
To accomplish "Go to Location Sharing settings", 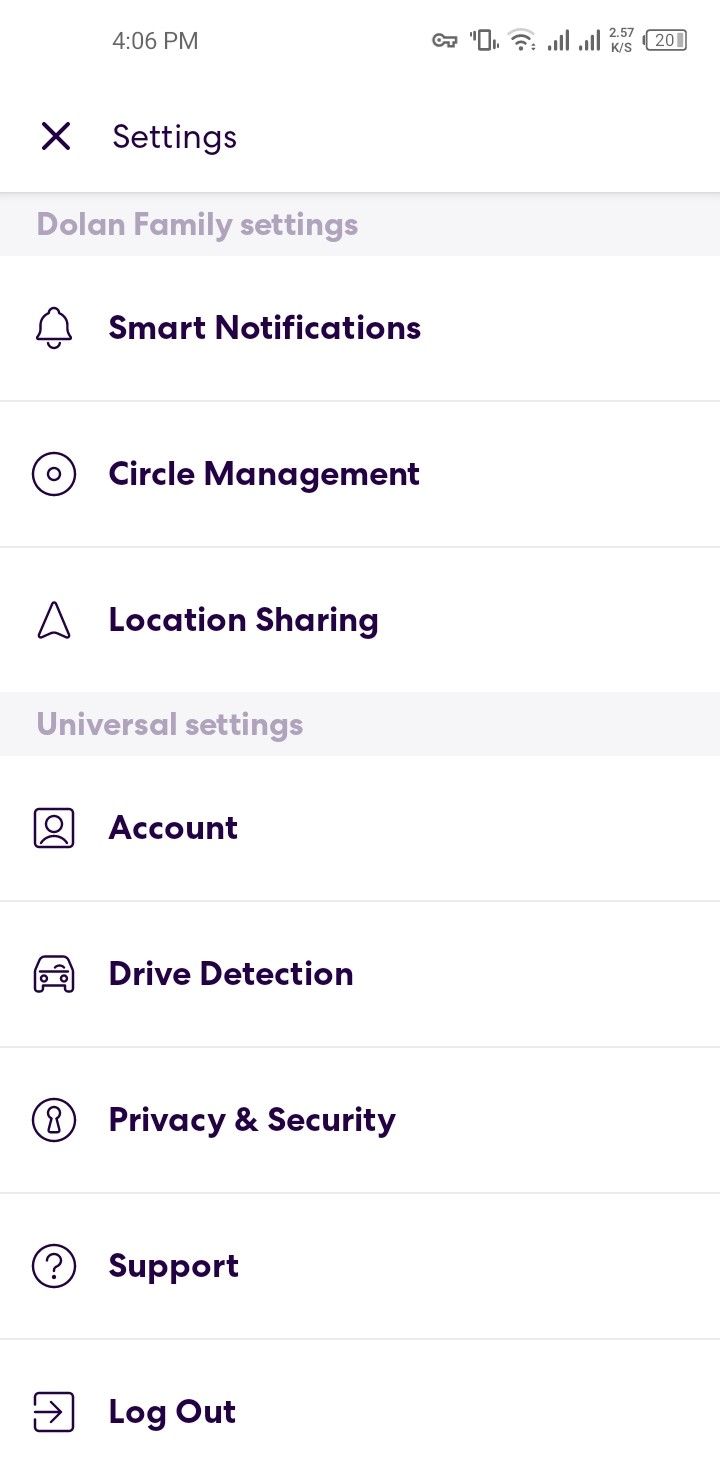I will [x=243, y=620].
